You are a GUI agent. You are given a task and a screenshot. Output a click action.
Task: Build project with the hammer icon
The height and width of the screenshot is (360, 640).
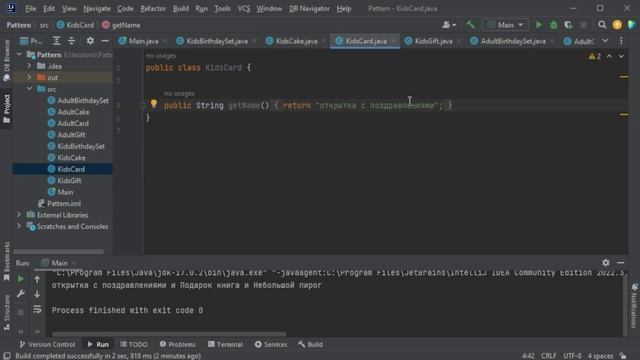[470, 25]
